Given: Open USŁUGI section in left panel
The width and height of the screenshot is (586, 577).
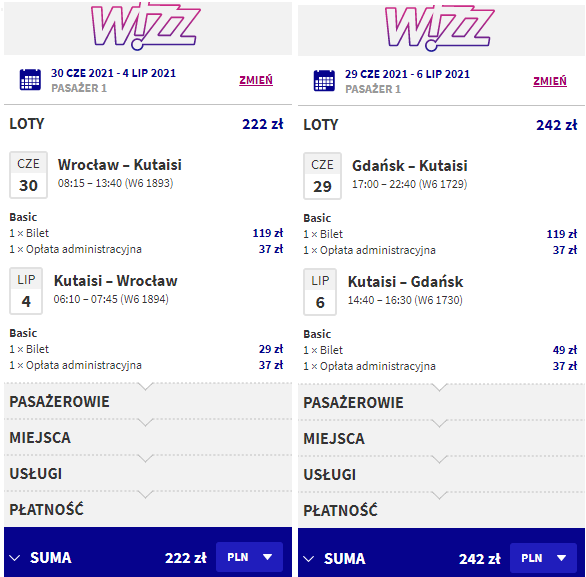Looking at the screenshot, I should coord(148,473).
